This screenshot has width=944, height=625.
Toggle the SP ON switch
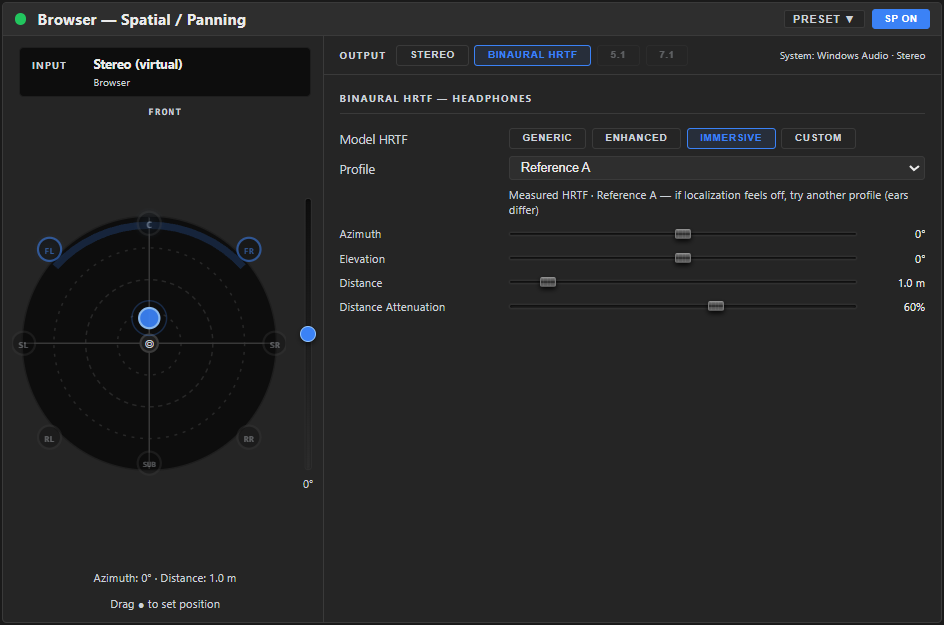pyautogui.click(x=901, y=19)
